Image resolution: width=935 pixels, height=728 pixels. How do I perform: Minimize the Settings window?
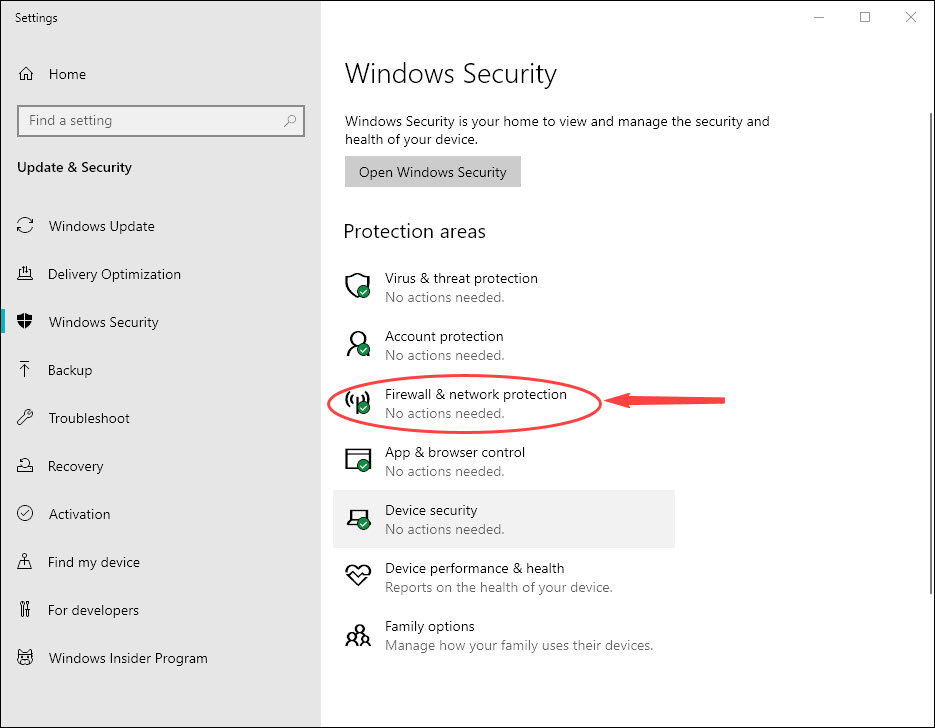coord(819,17)
